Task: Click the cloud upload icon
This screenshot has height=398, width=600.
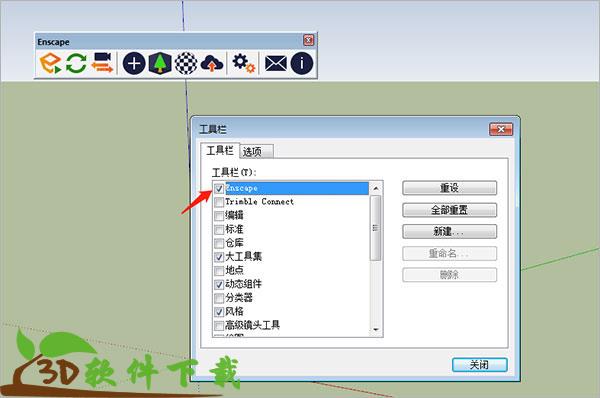Action: pyautogui.click(x=212, y=63)
